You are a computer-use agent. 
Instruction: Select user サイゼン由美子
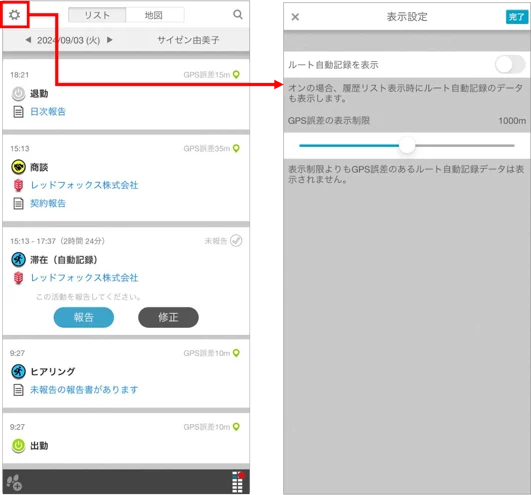coord(188,40)
